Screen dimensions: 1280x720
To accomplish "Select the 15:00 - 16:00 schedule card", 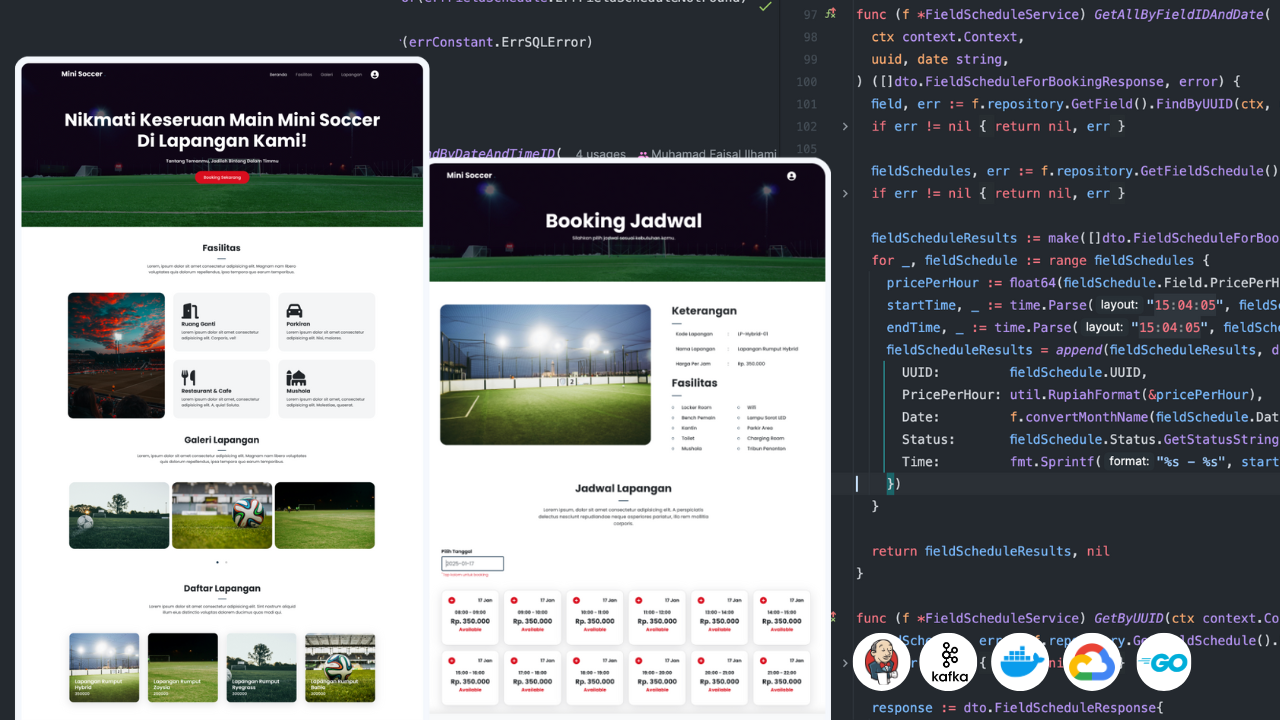I will pos(469,677).
